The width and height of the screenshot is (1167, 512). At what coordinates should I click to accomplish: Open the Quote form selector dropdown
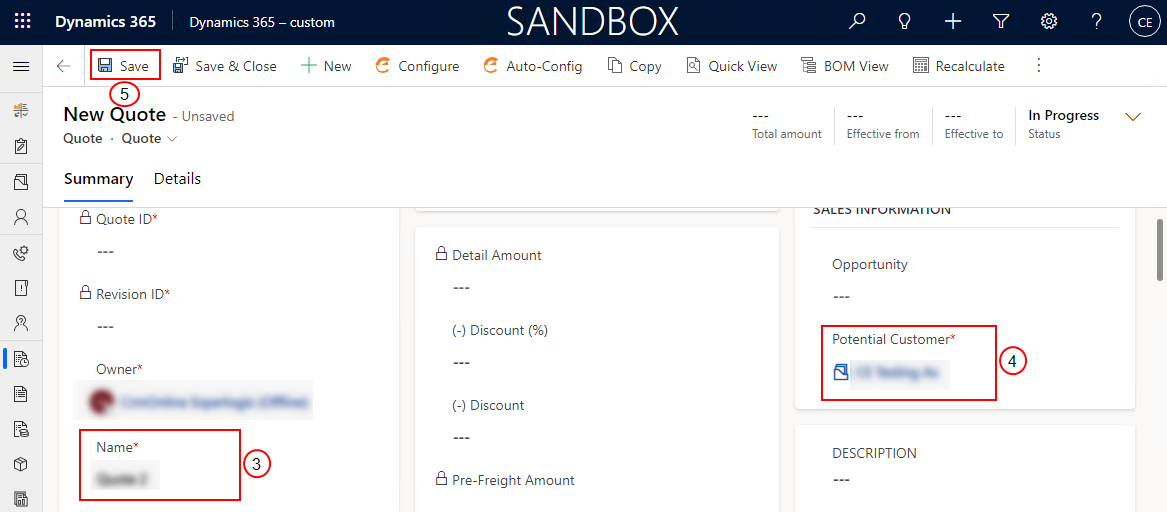(150, 138)
